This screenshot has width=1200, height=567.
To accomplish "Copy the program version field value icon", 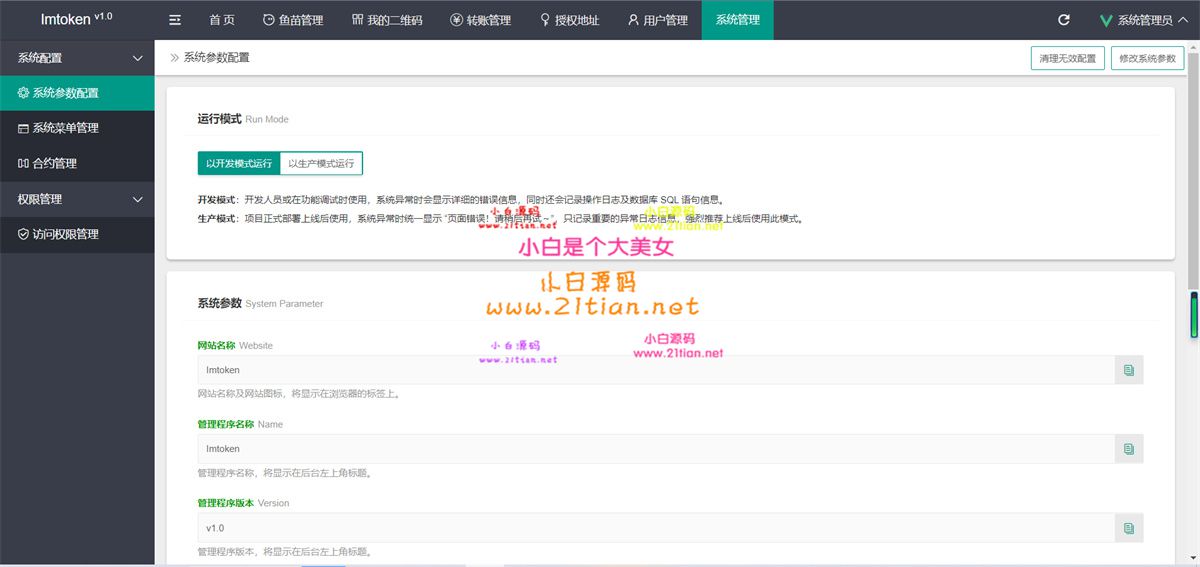I will tap(1129, 528).
